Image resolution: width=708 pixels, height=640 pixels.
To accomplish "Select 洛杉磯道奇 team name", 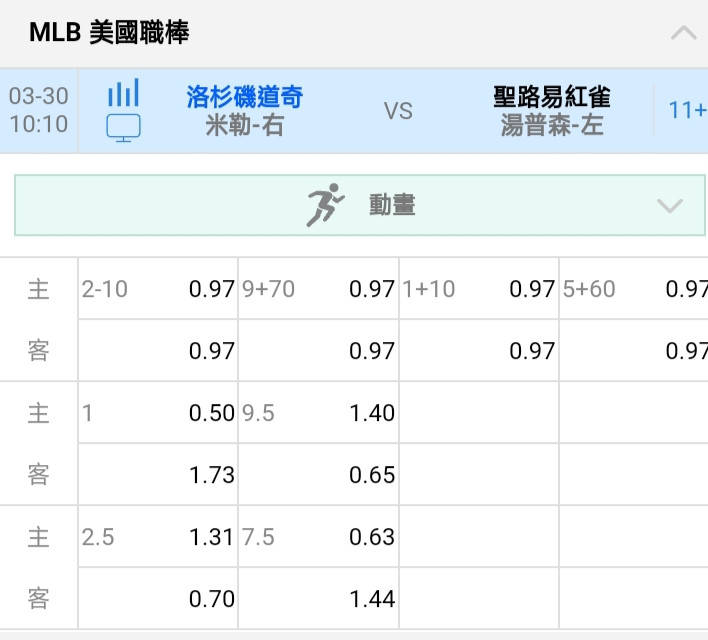I will coord(244,97).
